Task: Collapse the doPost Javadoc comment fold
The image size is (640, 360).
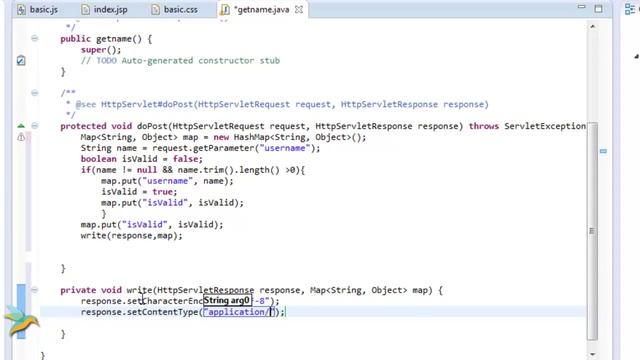Action: pos(35,93)
